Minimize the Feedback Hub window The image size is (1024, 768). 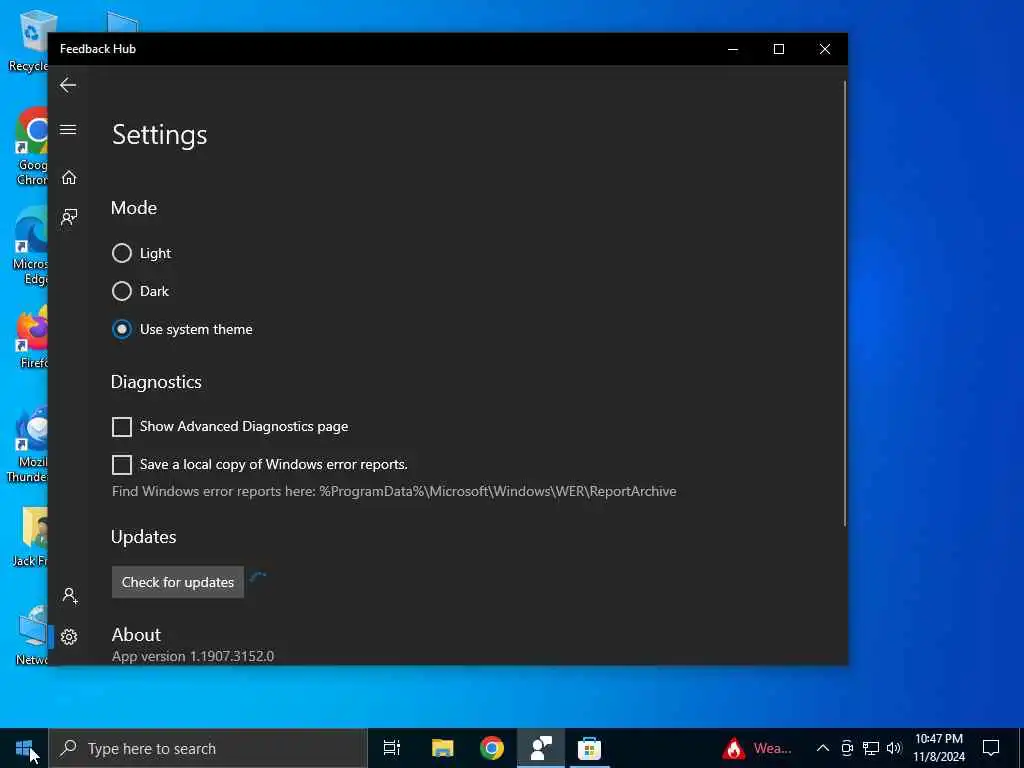(733, 49)
